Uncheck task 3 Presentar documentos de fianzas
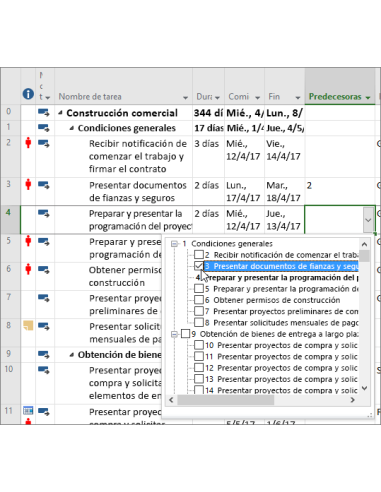 point(199,266)
